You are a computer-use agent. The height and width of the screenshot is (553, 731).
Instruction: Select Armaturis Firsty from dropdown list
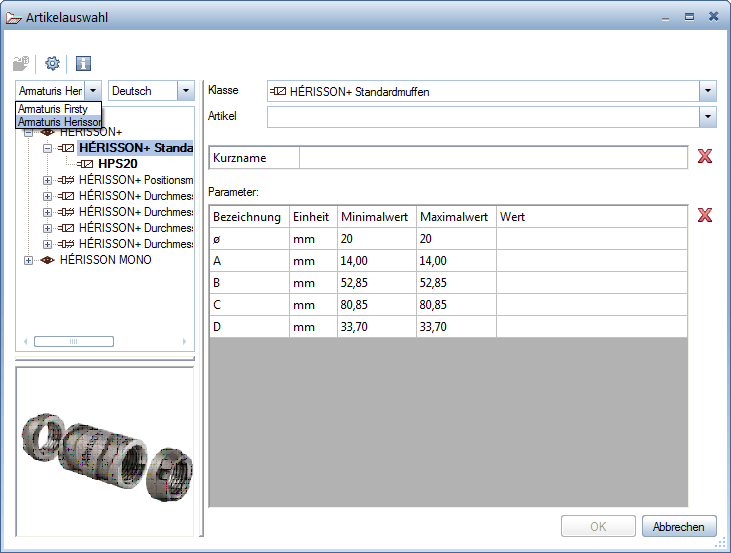tap(58, 109)
